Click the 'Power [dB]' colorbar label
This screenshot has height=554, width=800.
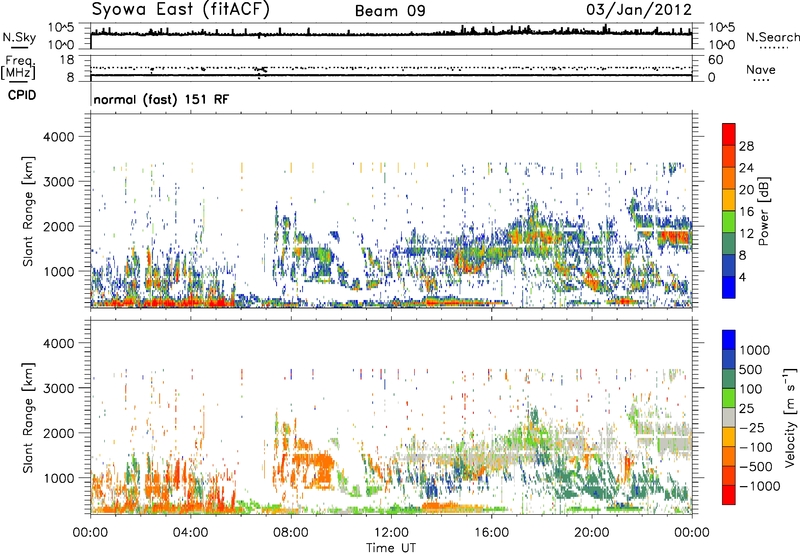coord(764,211)
